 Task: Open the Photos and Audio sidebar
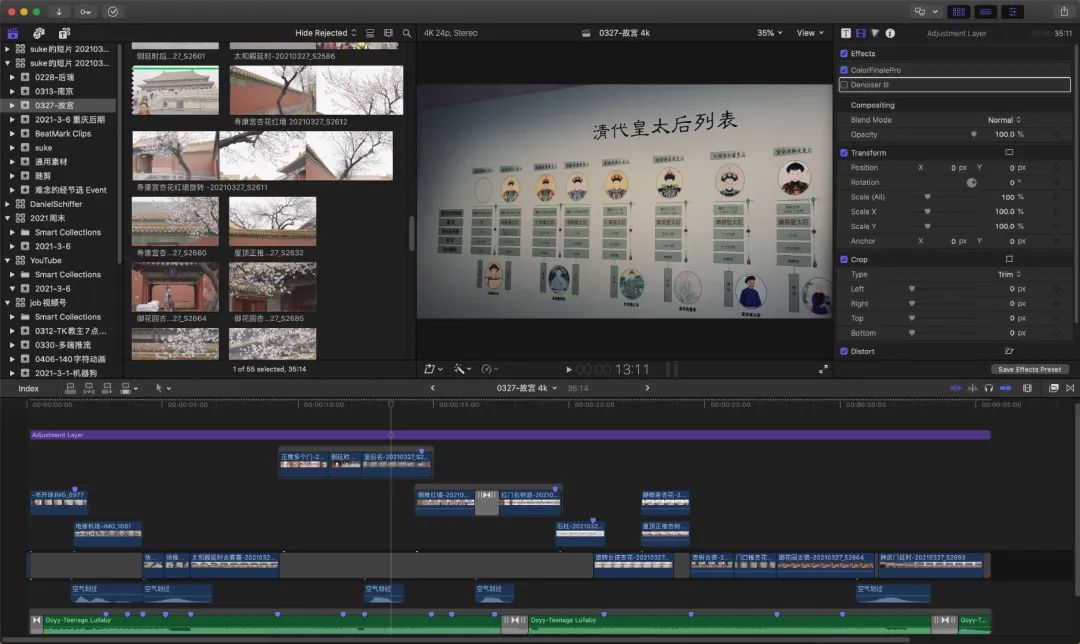click(x=39, y=33)
